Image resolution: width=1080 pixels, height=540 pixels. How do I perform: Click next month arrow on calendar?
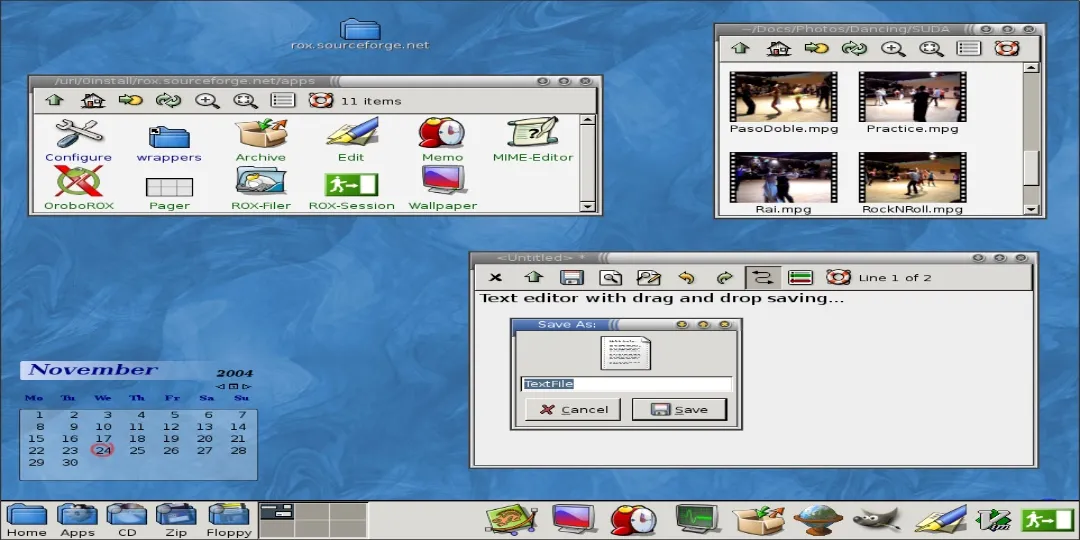[247, 386]
